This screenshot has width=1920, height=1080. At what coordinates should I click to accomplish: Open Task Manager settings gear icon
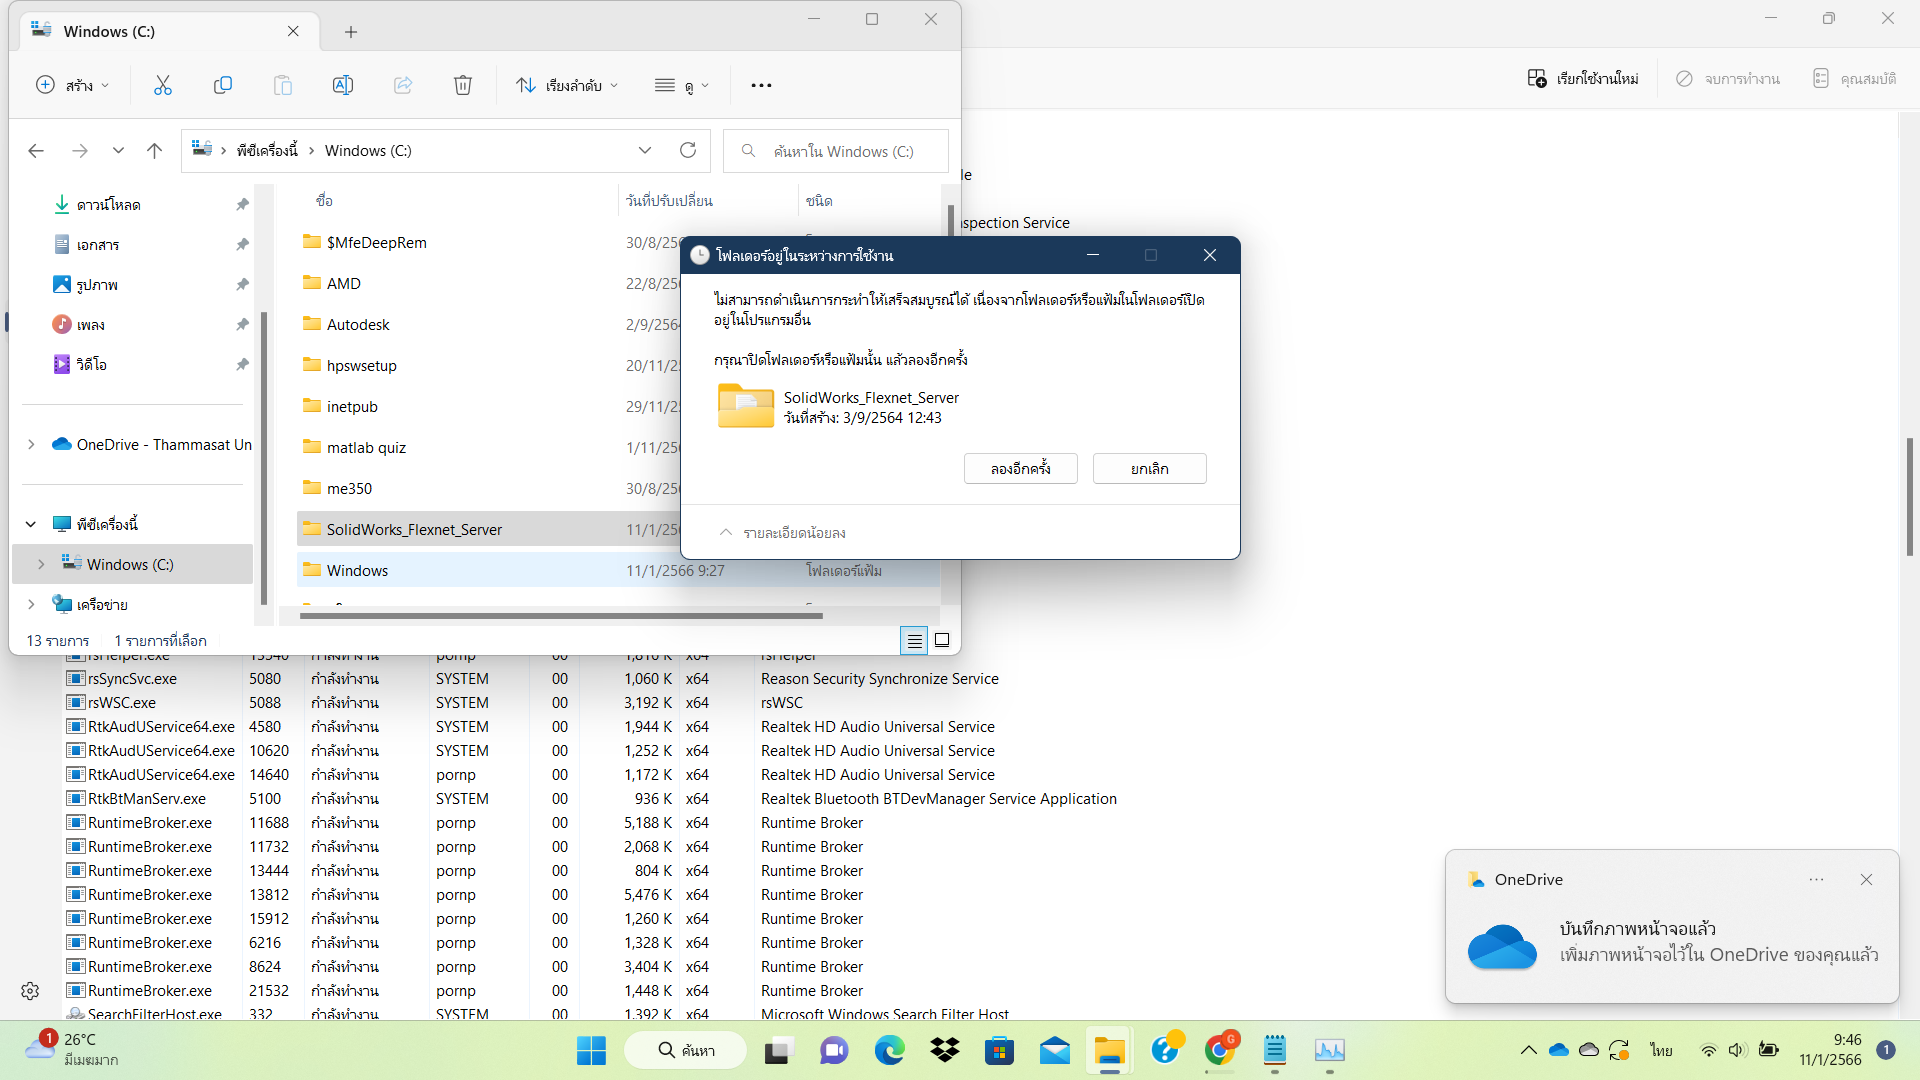pyautogui.click(x=30, y=990)
